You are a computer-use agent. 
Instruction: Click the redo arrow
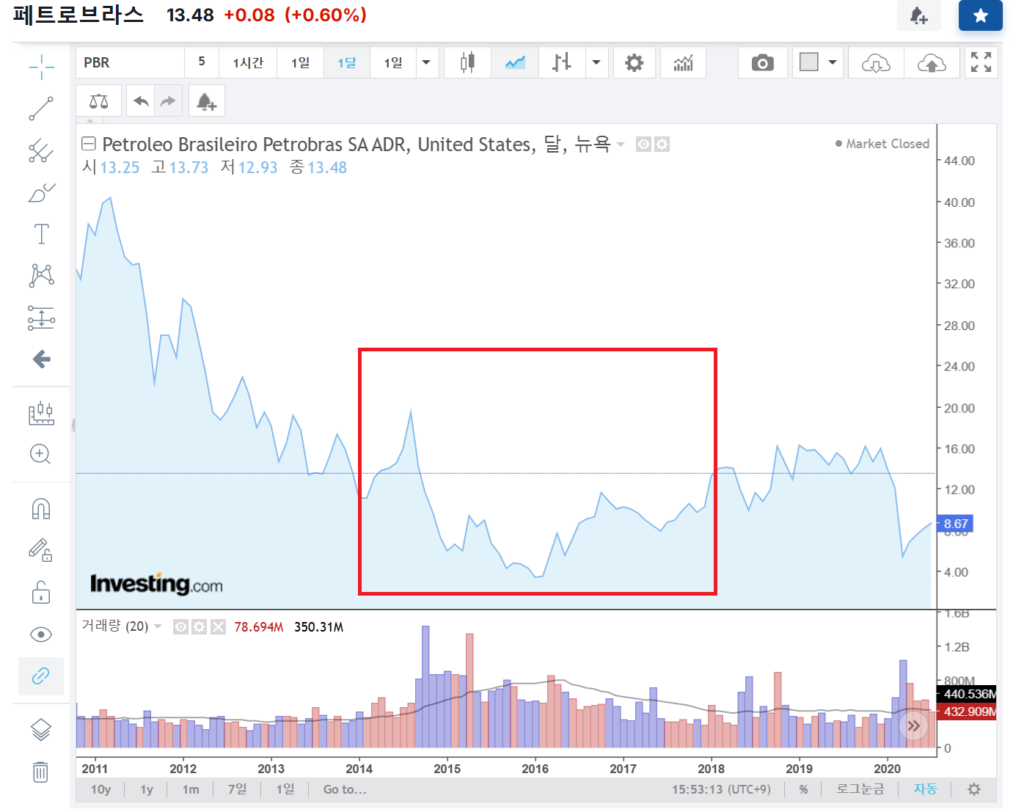click(x=168, y=101)
